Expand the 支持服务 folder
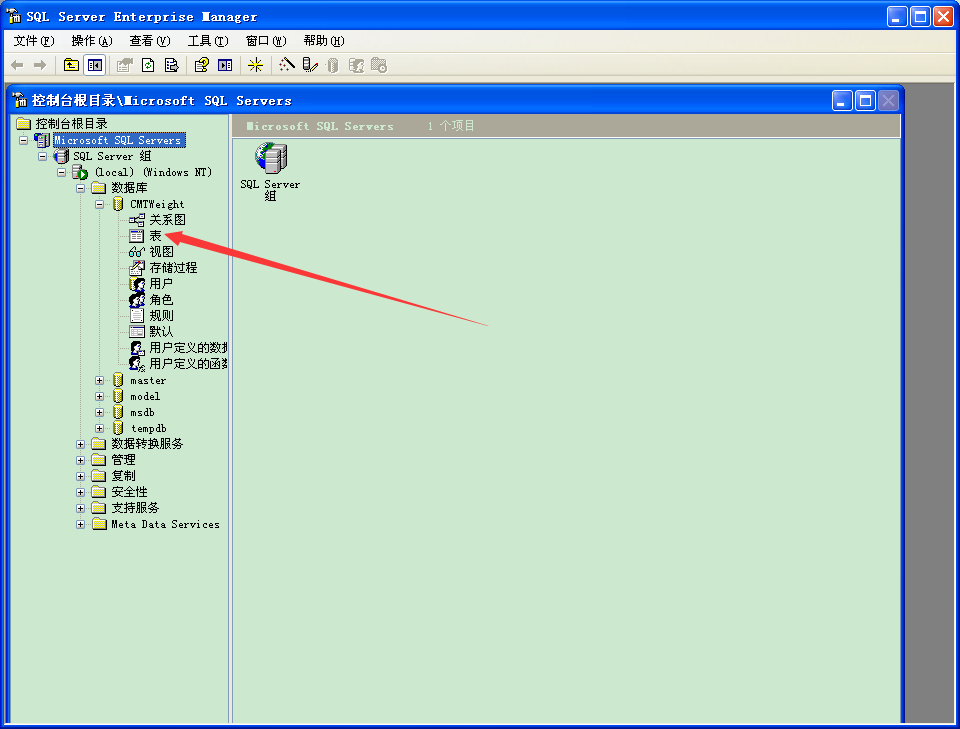This screenshot has height=729, width=960. [80, 508]
